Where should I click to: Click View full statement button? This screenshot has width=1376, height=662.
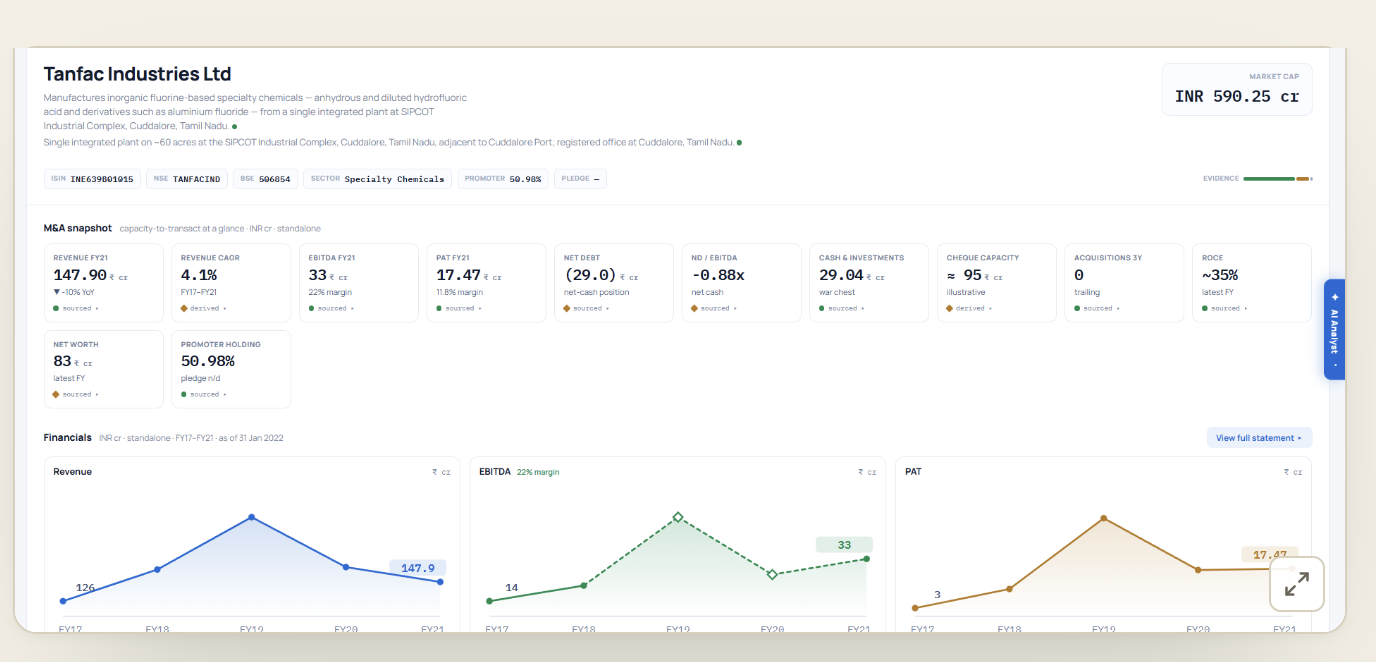click(1259, 438)
